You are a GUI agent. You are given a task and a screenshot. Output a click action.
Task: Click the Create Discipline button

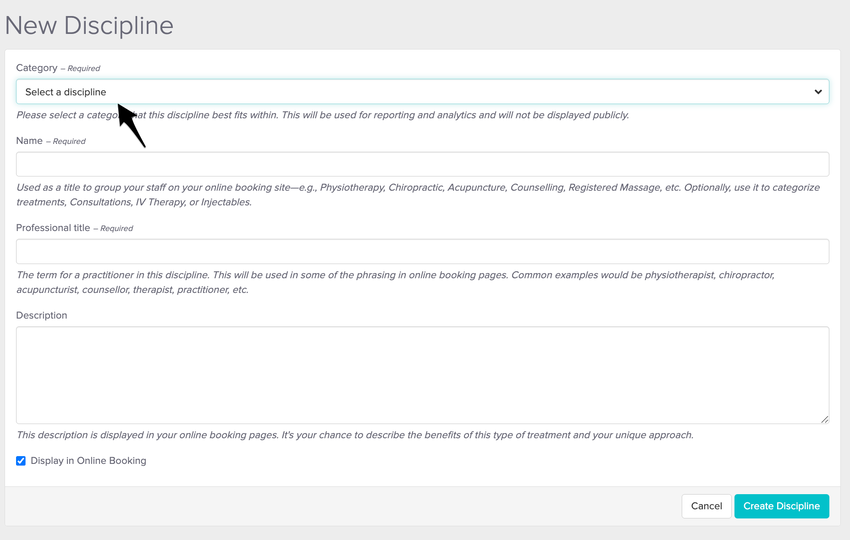pyautogui.click(x=781, y=506)
